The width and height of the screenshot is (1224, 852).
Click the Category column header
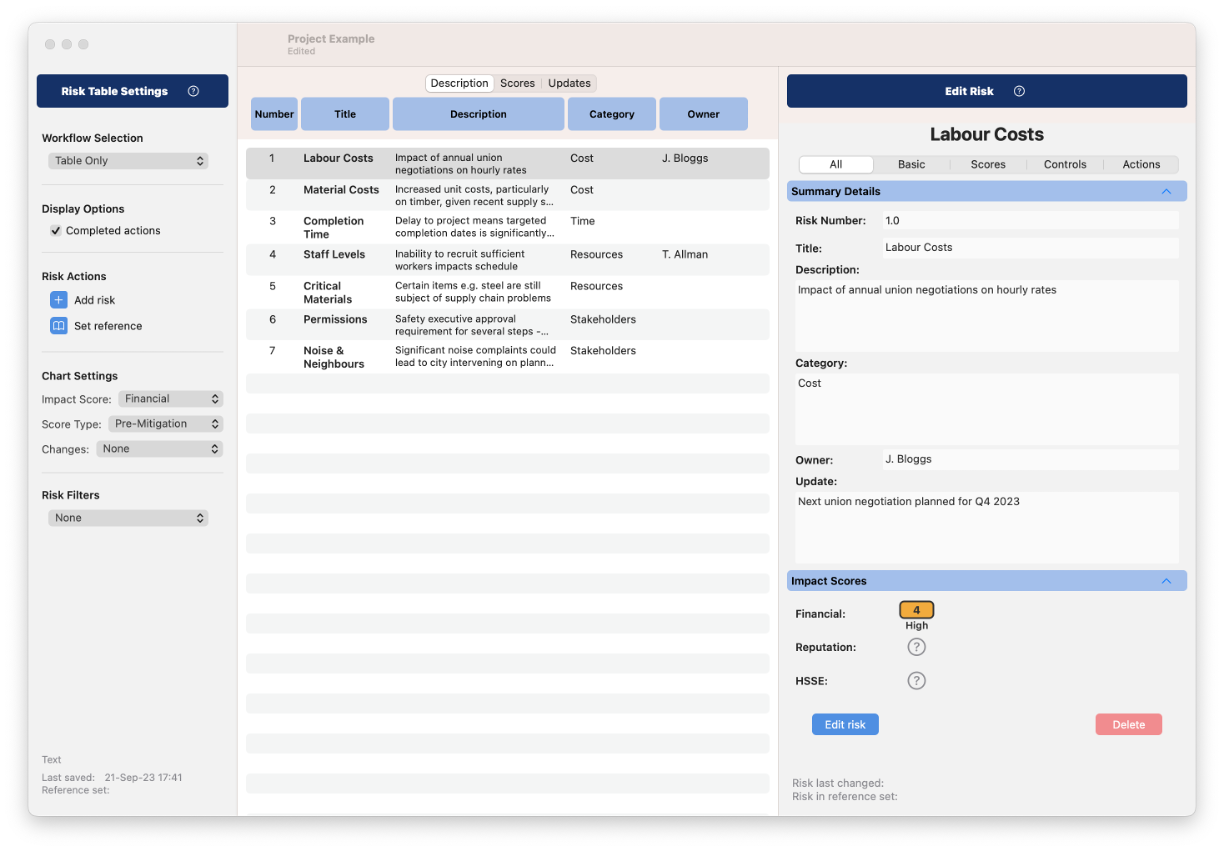coord(612,114)
